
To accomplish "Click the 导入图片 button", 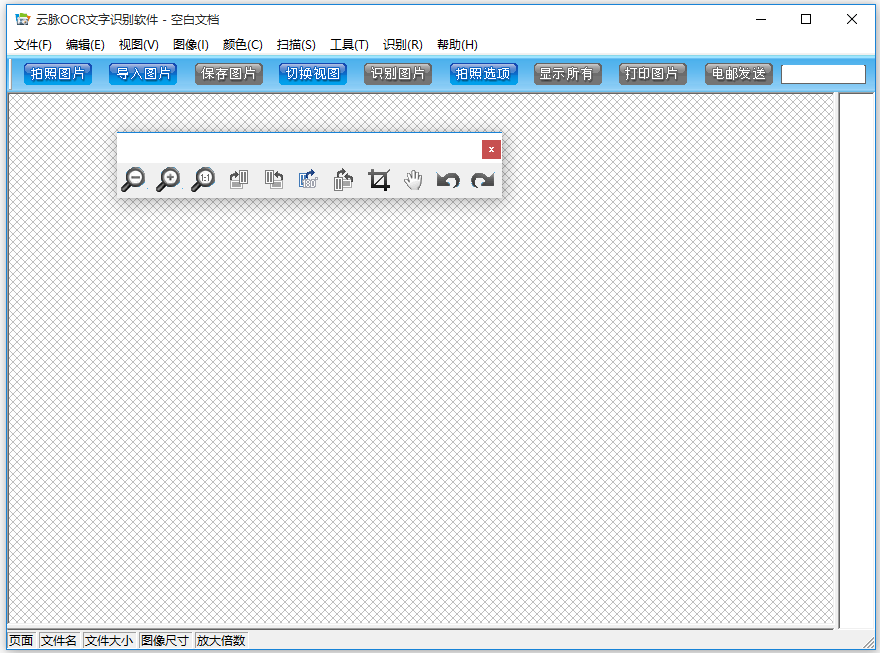I will pyautogui.click(x=143, y=73).
